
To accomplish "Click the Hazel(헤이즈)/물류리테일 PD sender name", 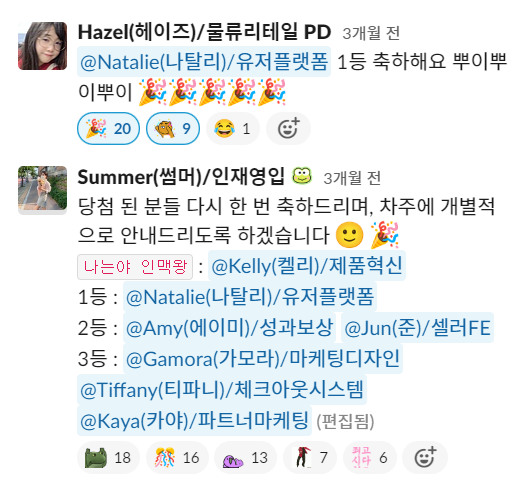I will pos(204,32).
